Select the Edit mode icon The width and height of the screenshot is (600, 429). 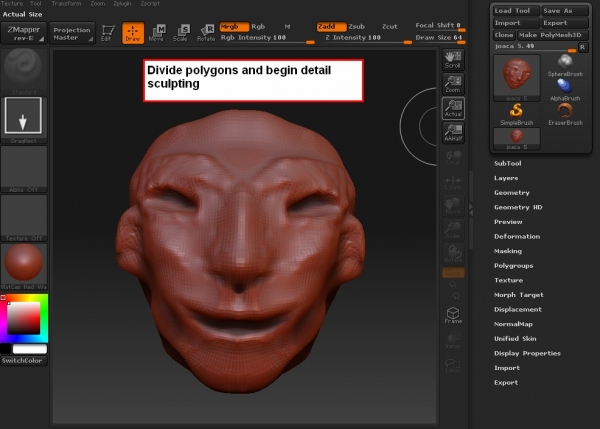108,33
